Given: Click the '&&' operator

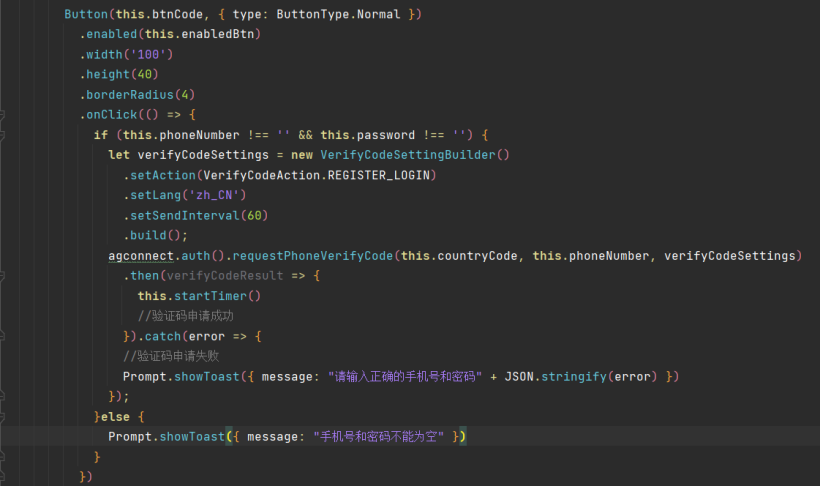Looking at the screenshot, I should coord(305,135).
